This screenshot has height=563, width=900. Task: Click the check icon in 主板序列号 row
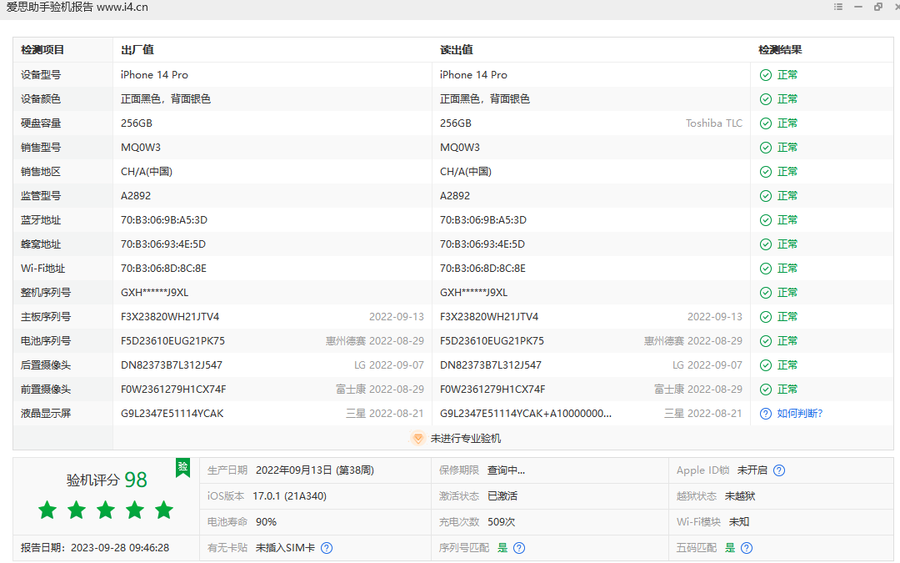click(x=765, y=317)
